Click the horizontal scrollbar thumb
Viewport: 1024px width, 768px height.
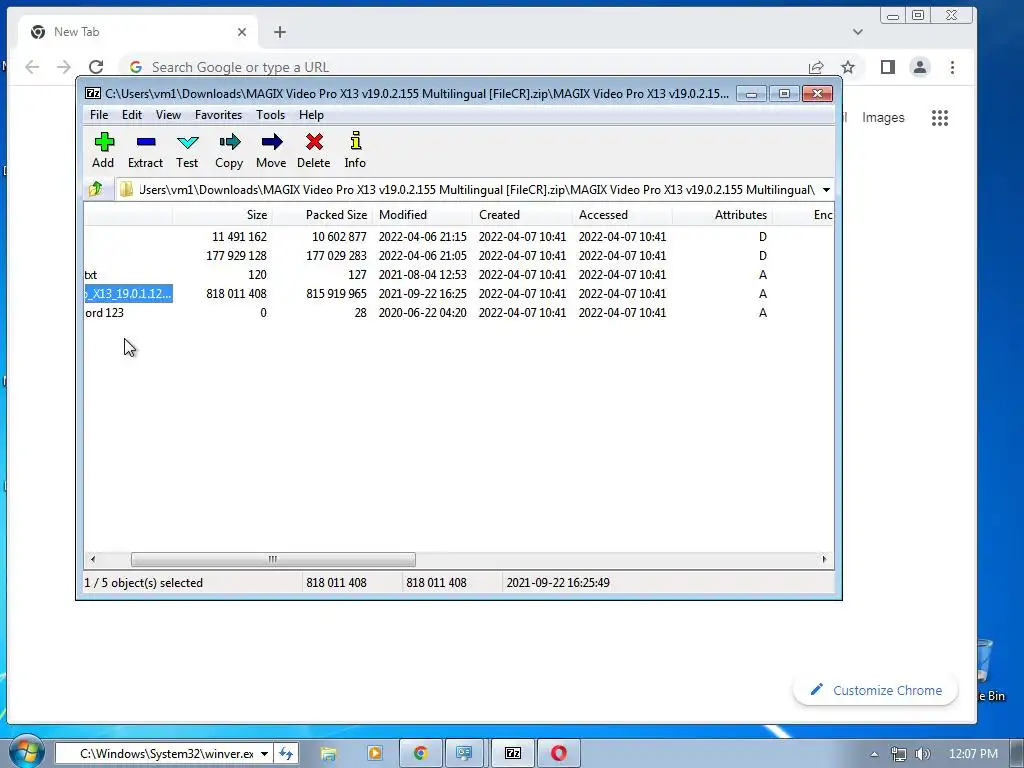pos(273,559)
